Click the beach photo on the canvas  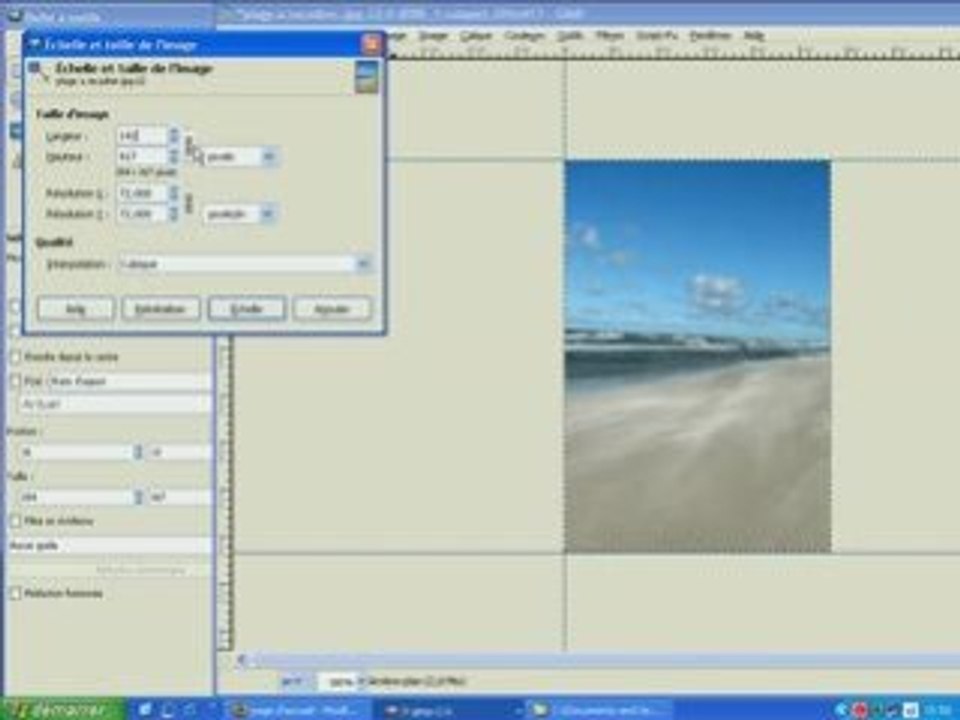click(x=697, y=356)
